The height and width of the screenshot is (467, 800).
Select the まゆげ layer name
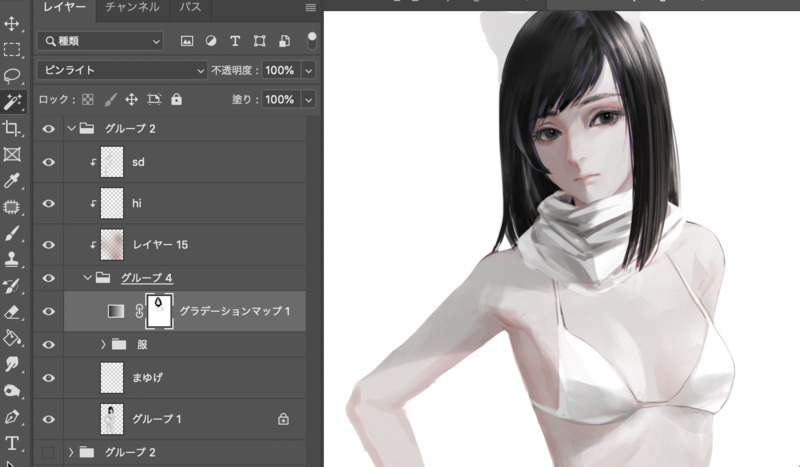tap(147, 378)
